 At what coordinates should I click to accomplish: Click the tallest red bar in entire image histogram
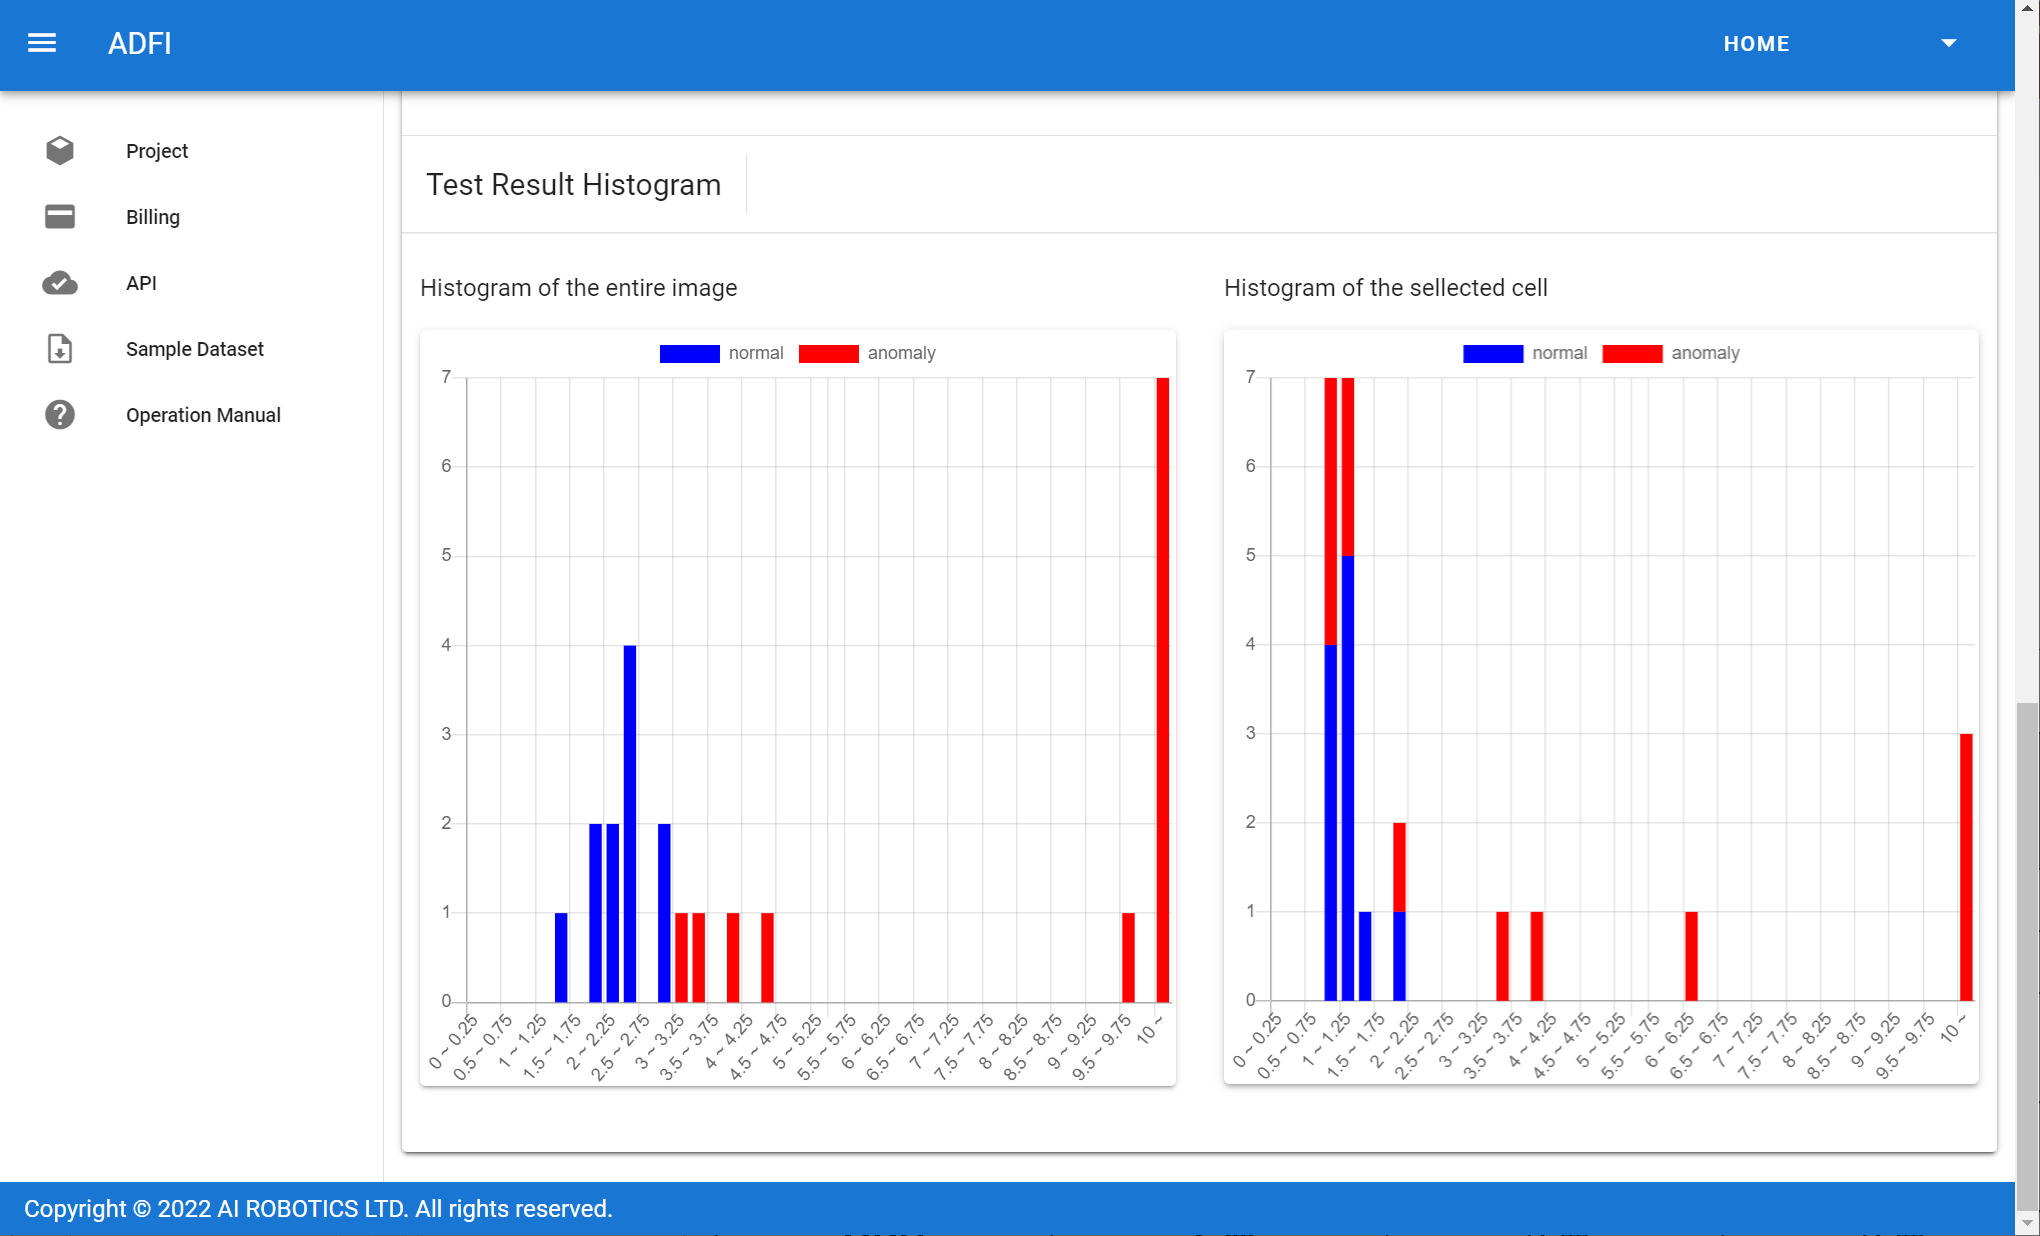tap(1162, 690)
